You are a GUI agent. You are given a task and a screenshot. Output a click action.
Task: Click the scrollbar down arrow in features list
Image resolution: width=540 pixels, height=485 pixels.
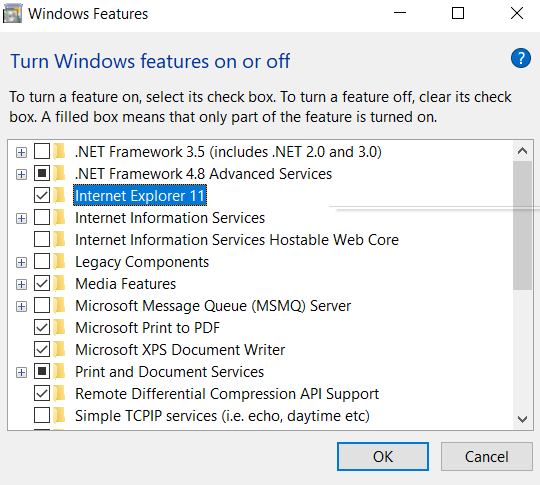click(x=522, y=419)
